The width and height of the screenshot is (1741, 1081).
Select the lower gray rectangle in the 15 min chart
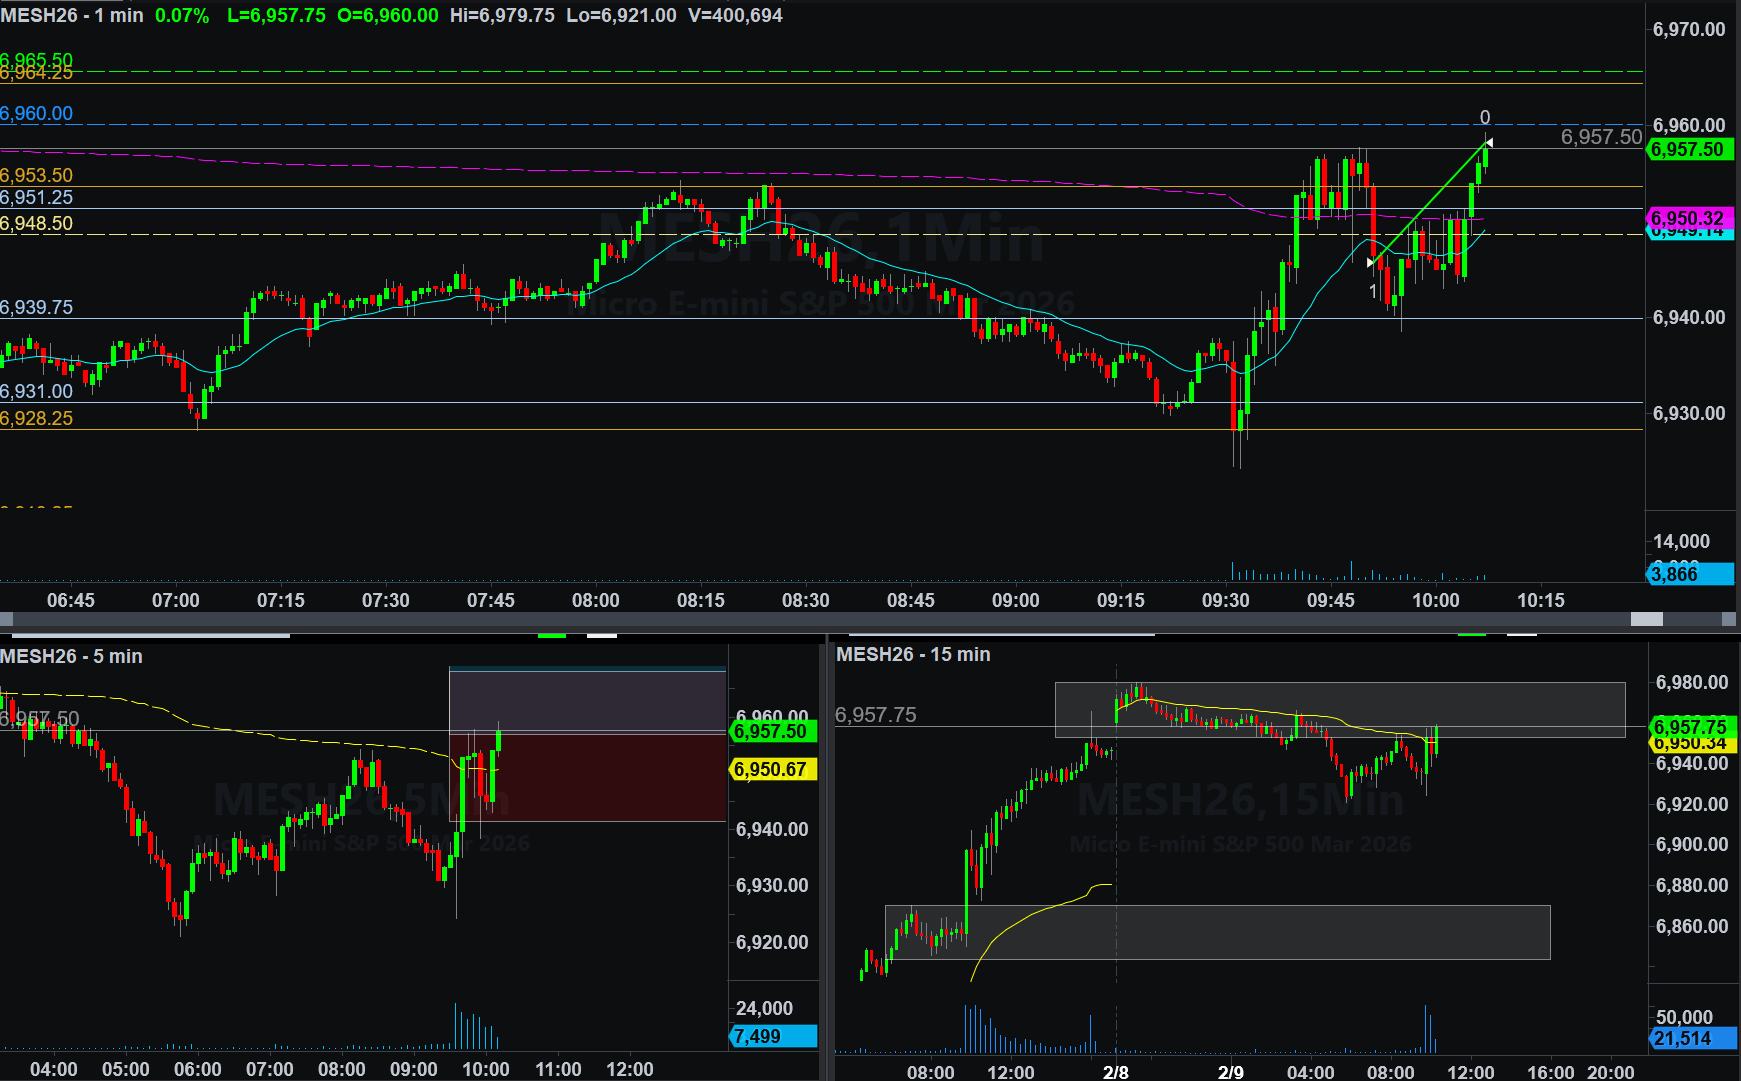1217,932
